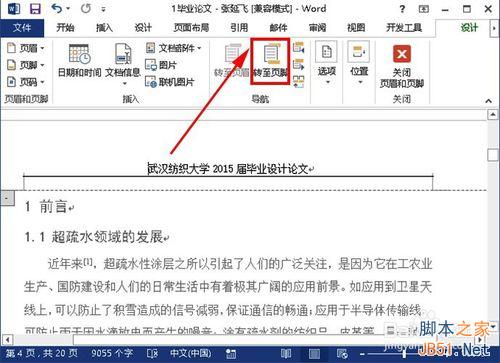Screen dimensions: 500x363
Task: Collapse the ribbon with the chevron
Action: (x=488, y=101)
